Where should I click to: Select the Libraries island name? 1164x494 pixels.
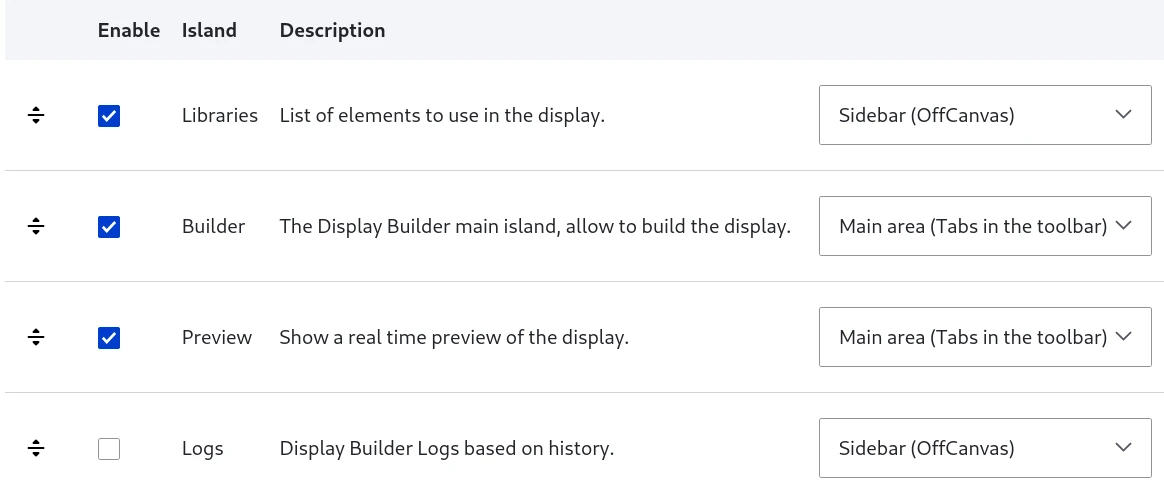pos(220,115)
